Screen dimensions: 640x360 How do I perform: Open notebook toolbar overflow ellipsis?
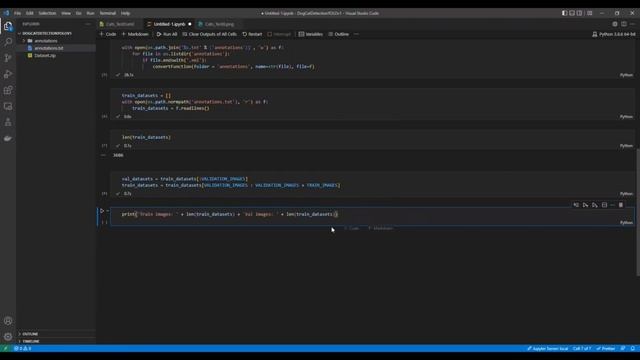356,34
